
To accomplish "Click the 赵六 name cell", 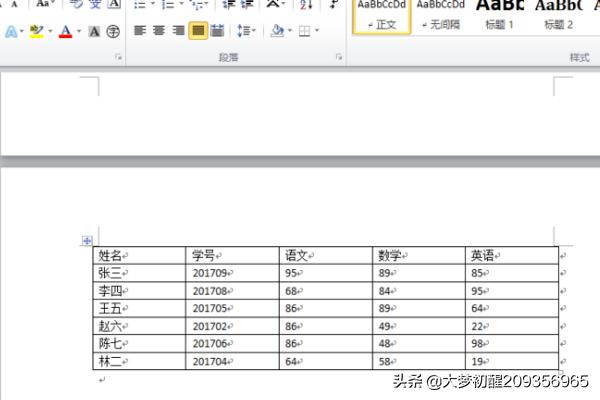I will pos(139,326).
